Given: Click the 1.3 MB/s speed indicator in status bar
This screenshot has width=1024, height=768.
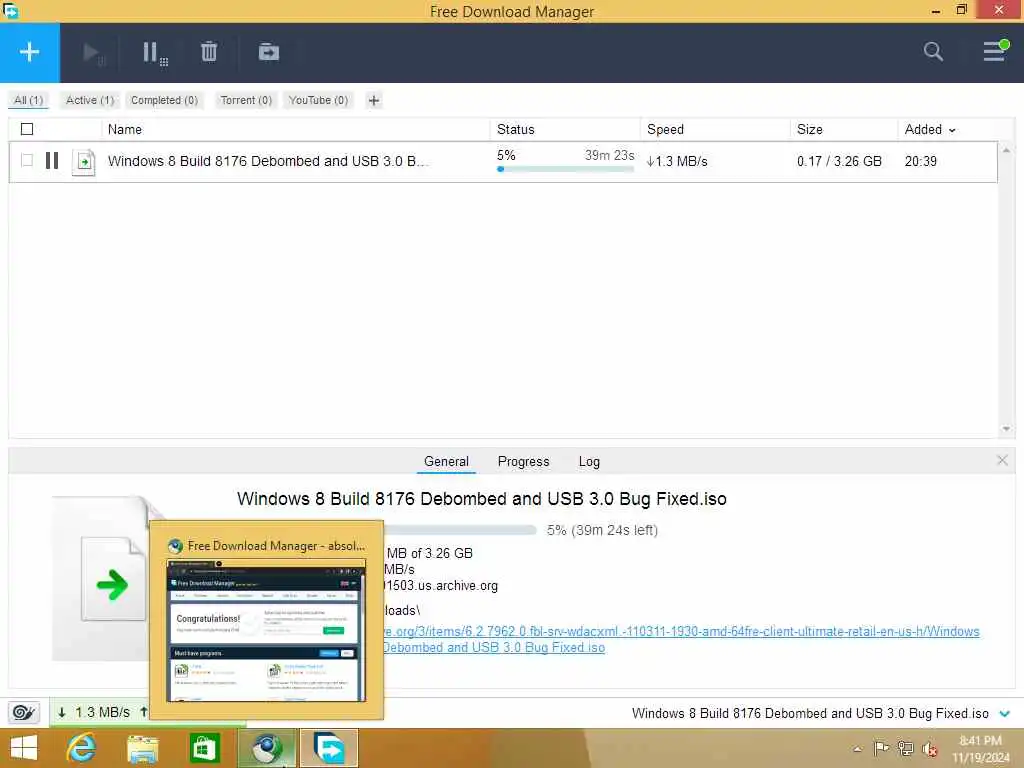Looking at the screenshot, I should (102, 712).
